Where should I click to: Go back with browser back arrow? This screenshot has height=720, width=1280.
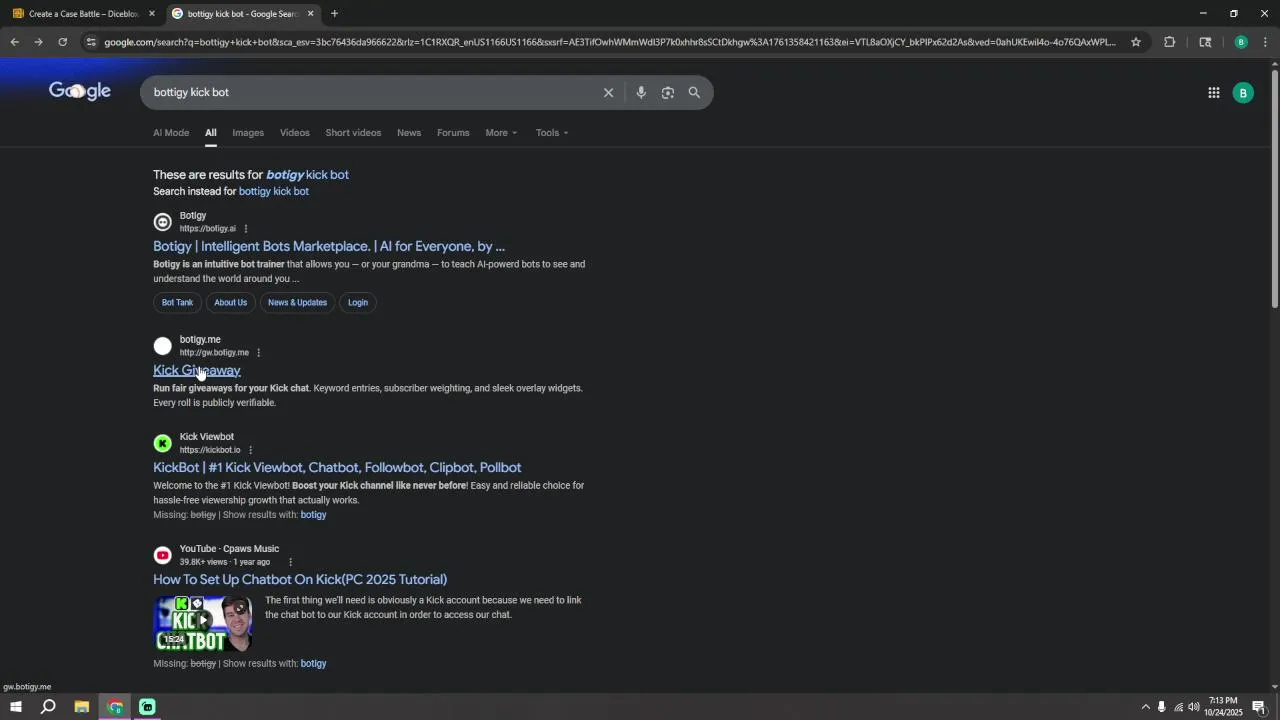(14, 42)
